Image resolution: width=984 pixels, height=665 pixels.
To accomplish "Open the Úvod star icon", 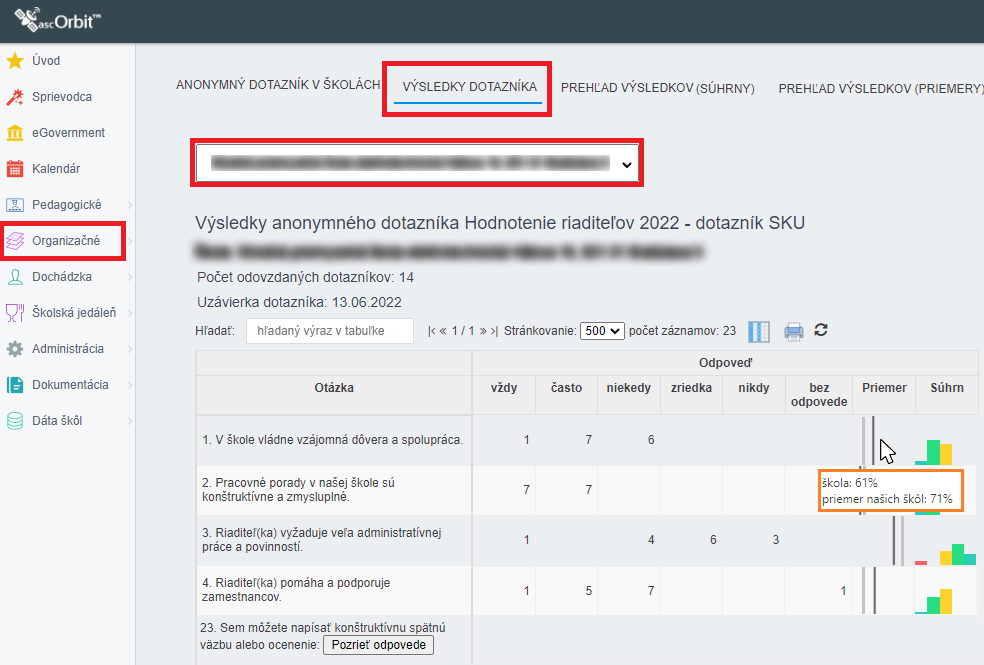I will [x=15, y=61].
